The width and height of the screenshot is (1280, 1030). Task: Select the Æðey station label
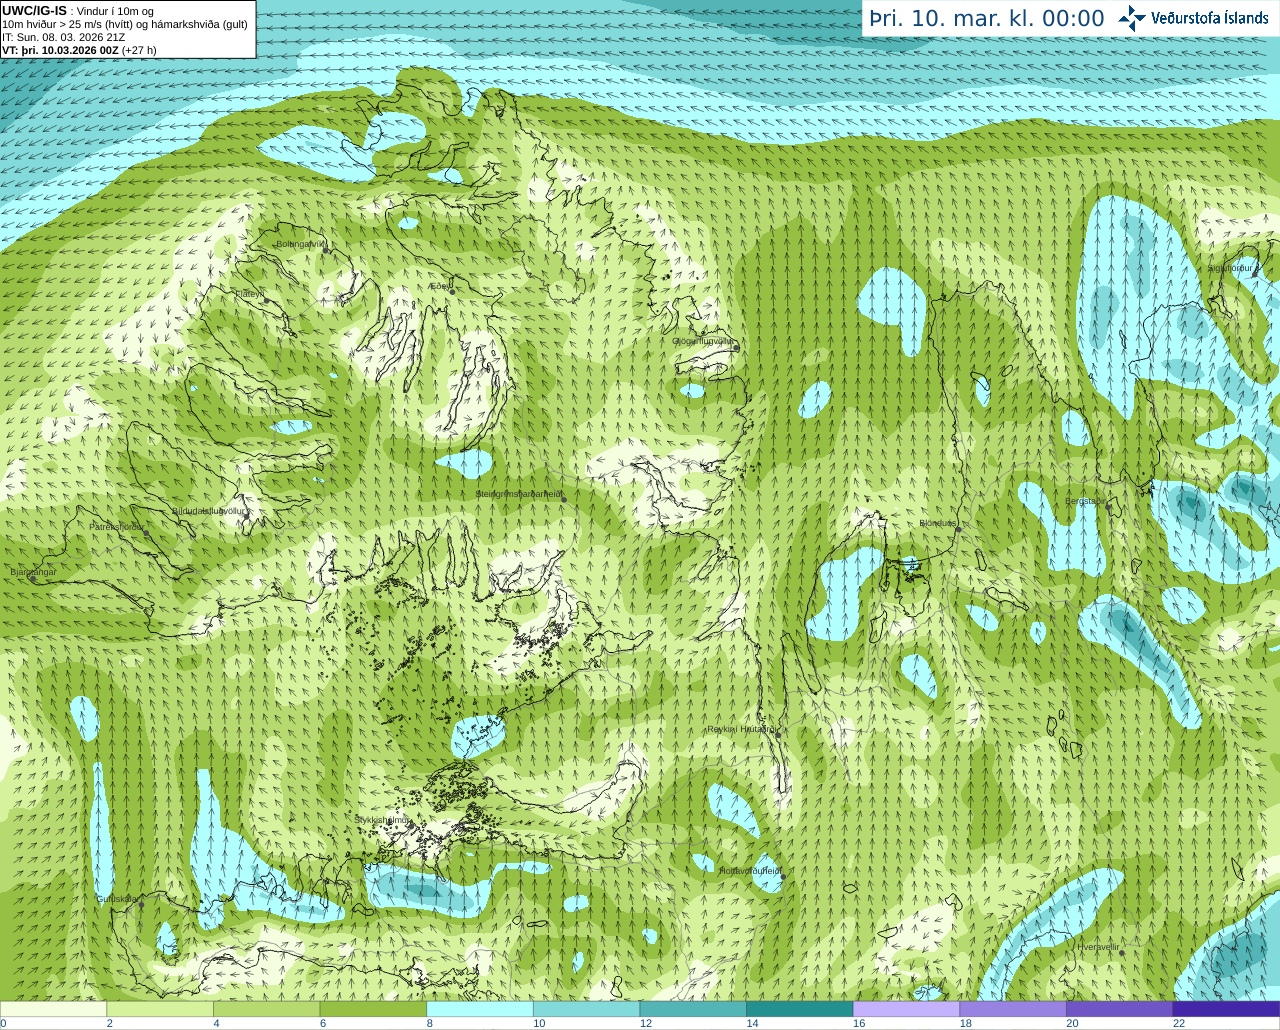(441, 286)
